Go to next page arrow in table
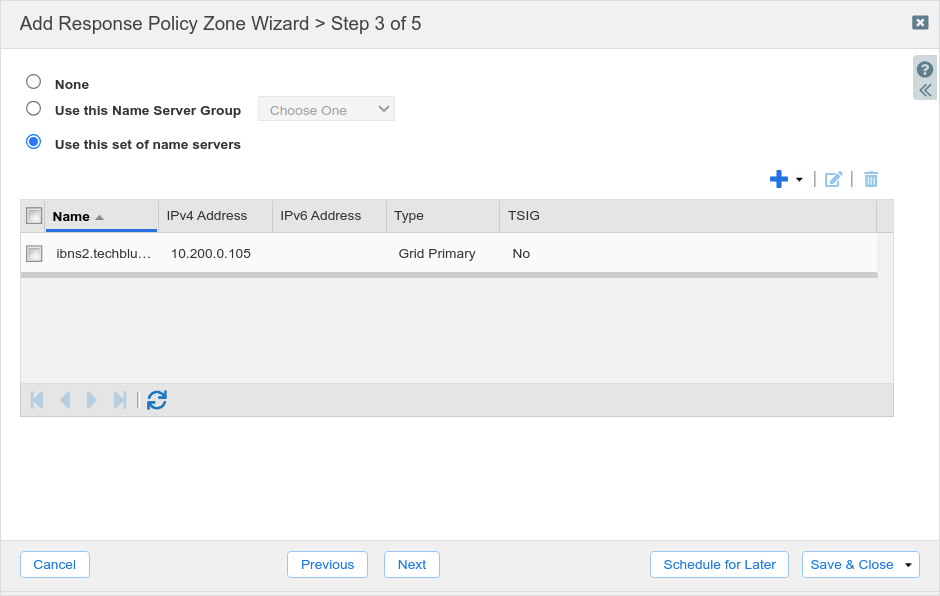Viewport: 940px width, 596px height. pyautogui.click(x=92, y=400)
